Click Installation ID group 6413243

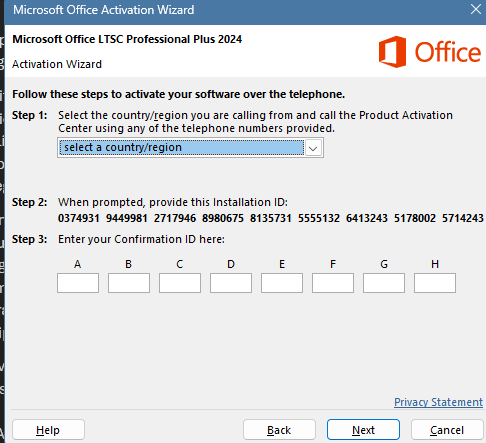click(367, 218)
